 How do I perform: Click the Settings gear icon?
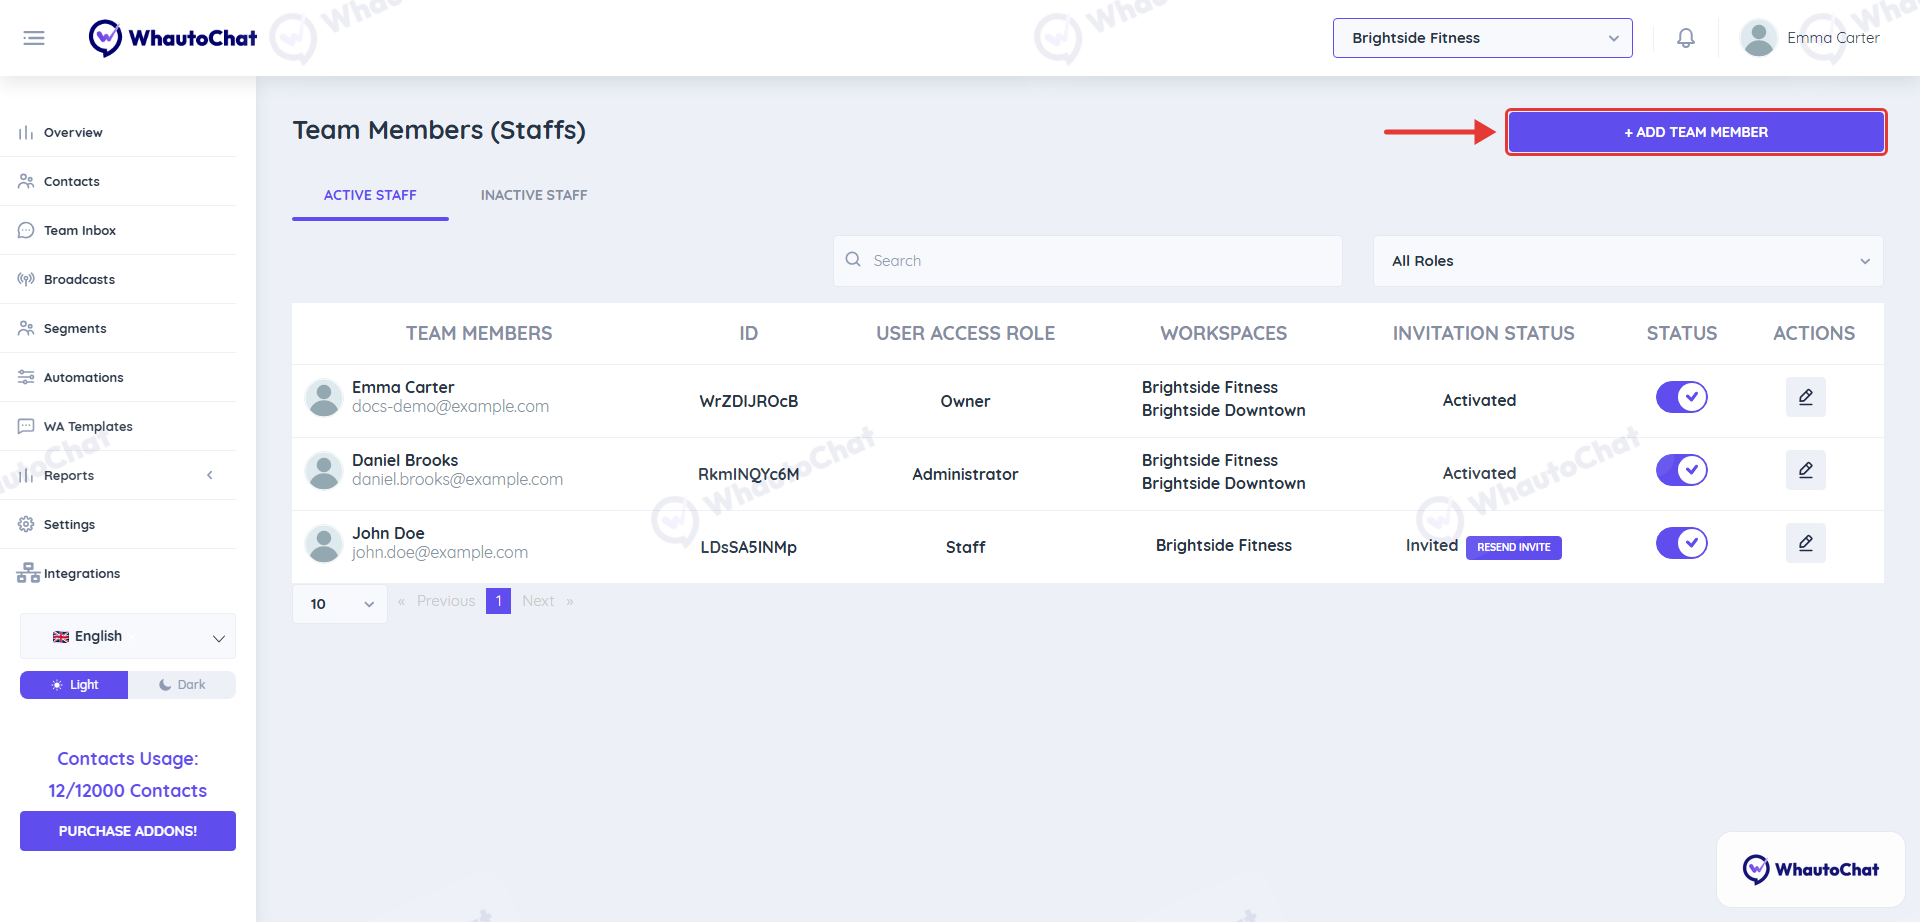tap(26, 524)
